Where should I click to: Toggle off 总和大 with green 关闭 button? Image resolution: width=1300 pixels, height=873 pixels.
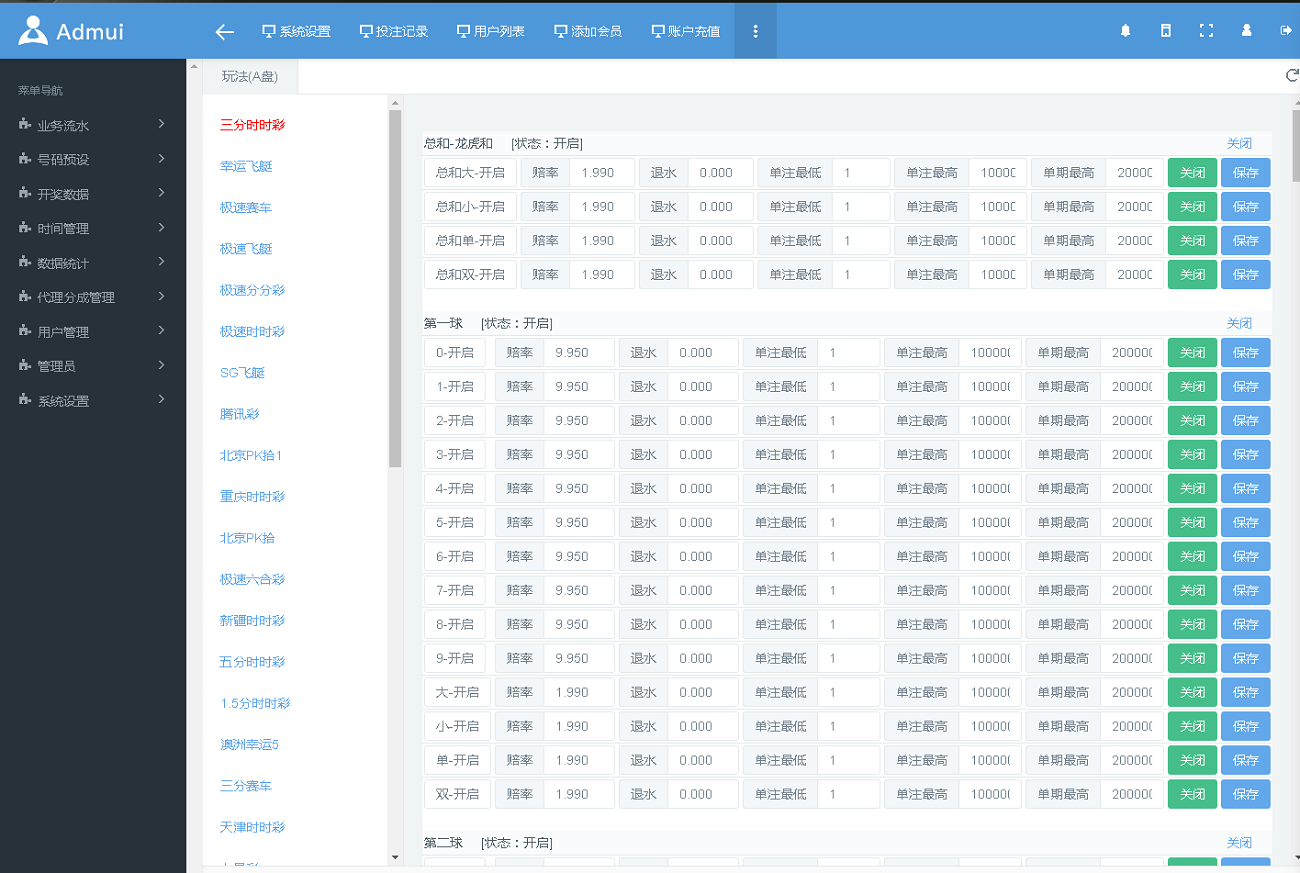pos(1192,173)
